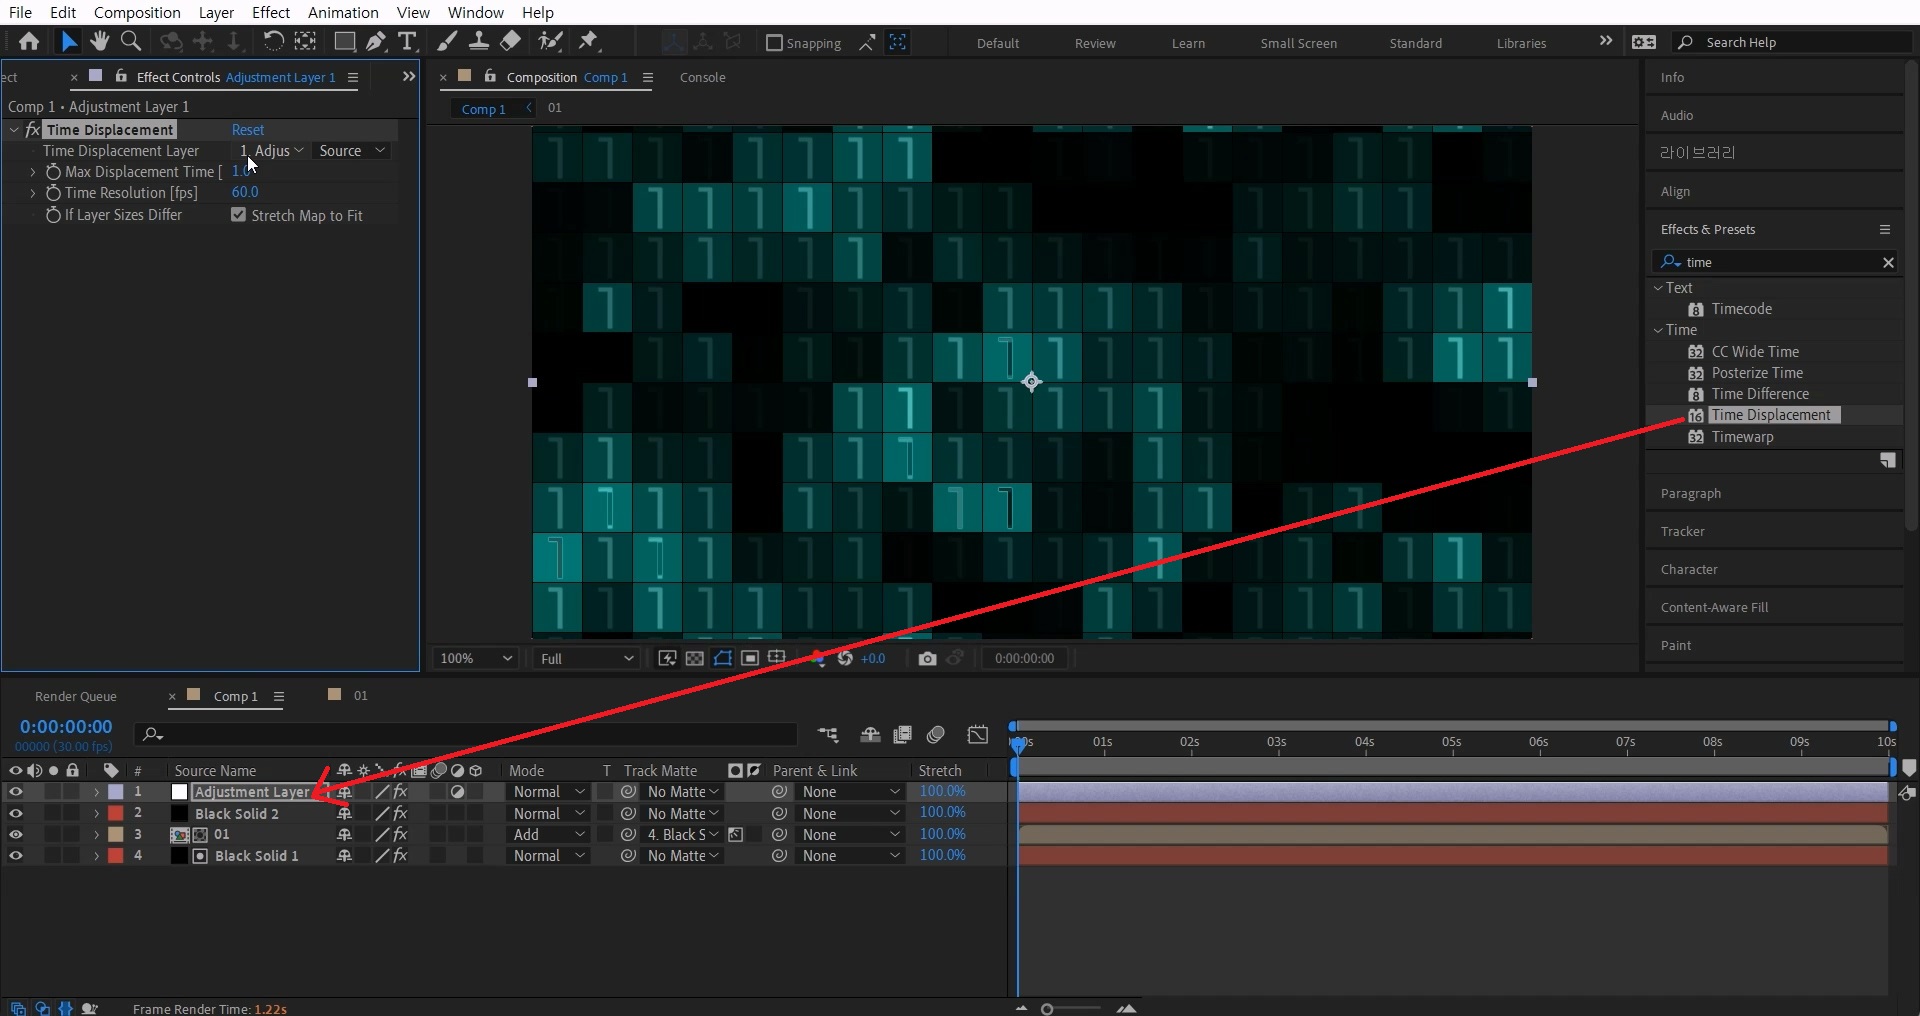Enable the Snapping checkbox
The image size is (1920, 1016).
773,43
